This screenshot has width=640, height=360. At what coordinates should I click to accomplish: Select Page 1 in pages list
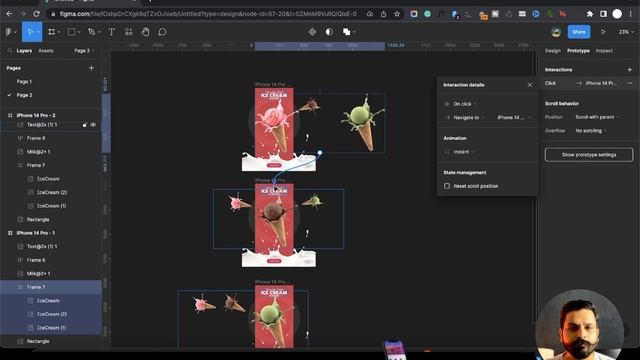(x=24, y=82)
